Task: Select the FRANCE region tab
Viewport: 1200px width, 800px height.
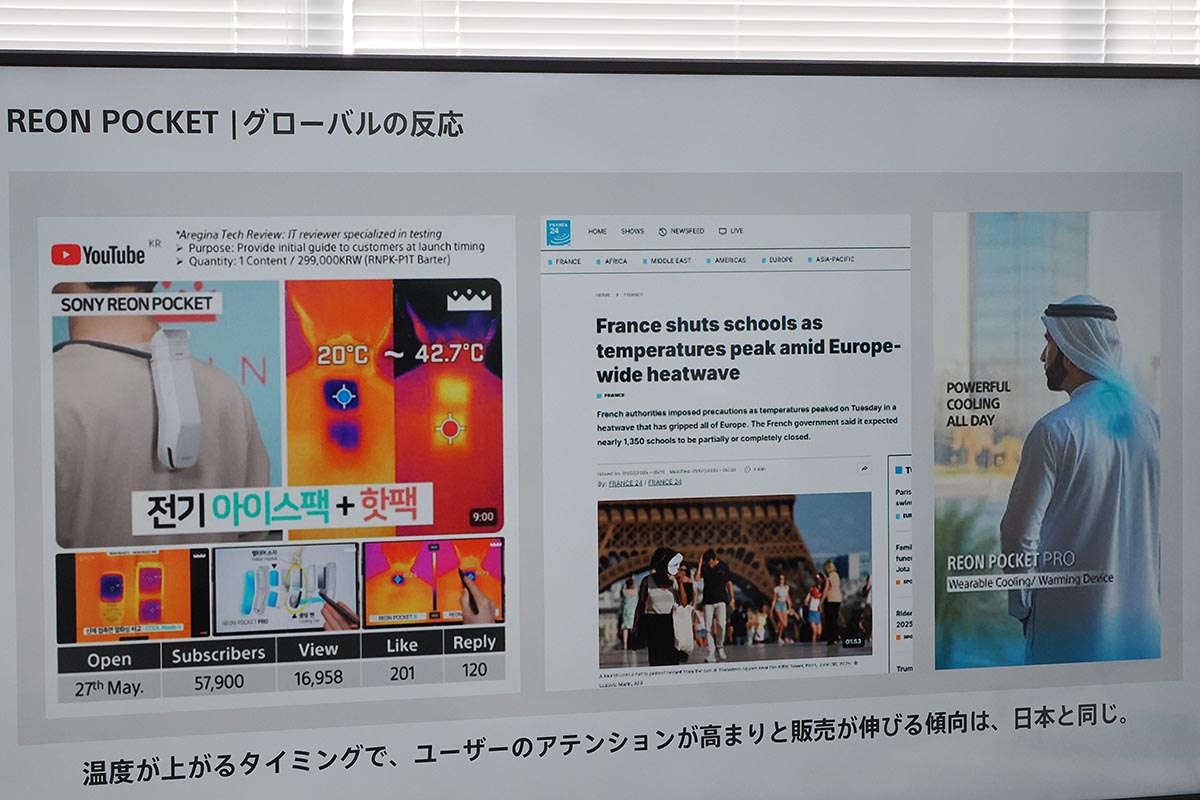Action: [564, 261]
